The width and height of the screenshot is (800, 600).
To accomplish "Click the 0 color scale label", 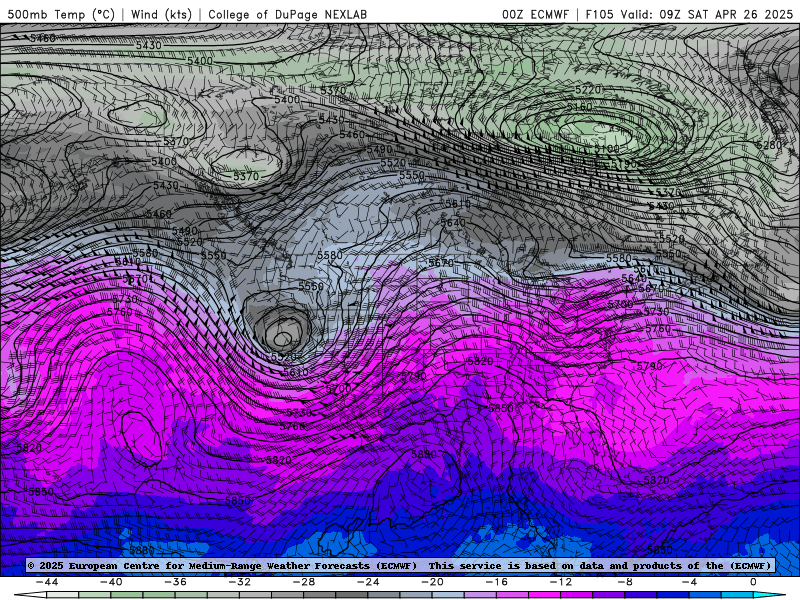I will click(753, 582).
